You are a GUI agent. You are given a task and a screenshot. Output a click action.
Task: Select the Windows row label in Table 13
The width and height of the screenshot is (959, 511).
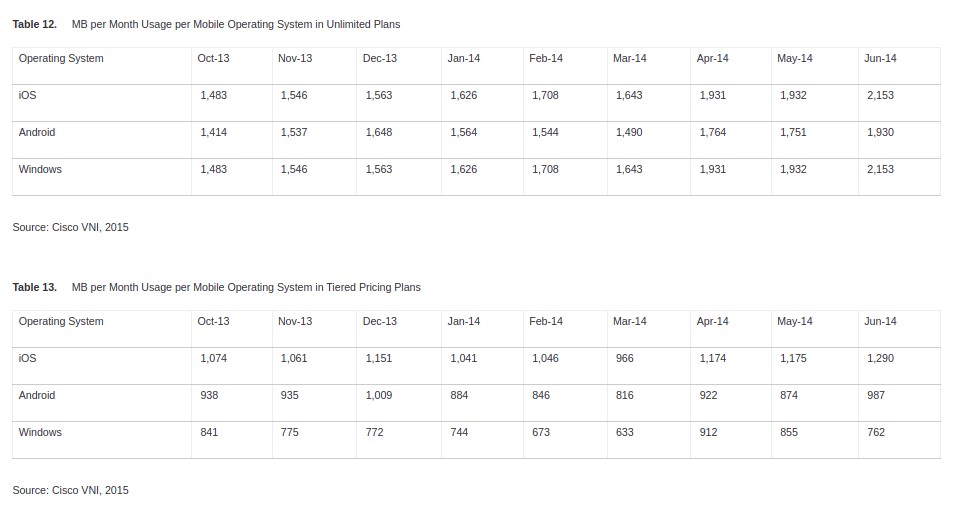[40, 432]
